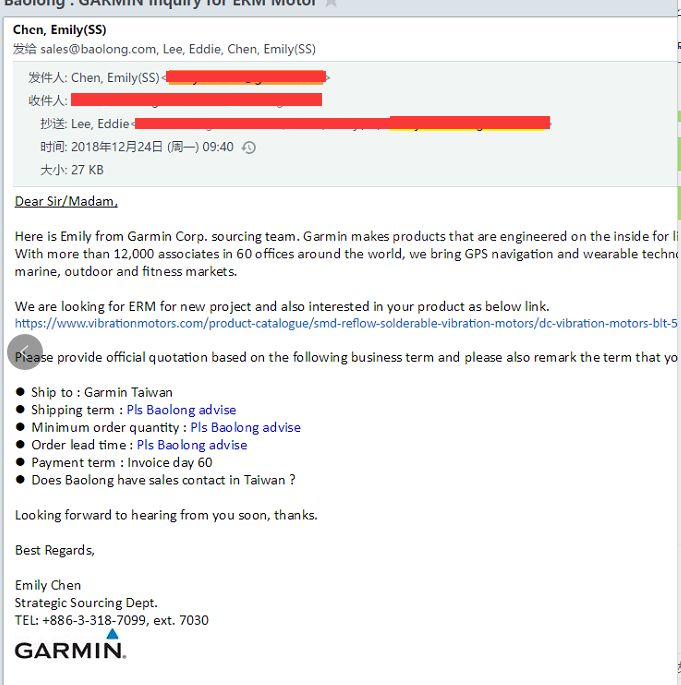Click 'Pls Baolong advise' after Shipping term

coord(181,410)
